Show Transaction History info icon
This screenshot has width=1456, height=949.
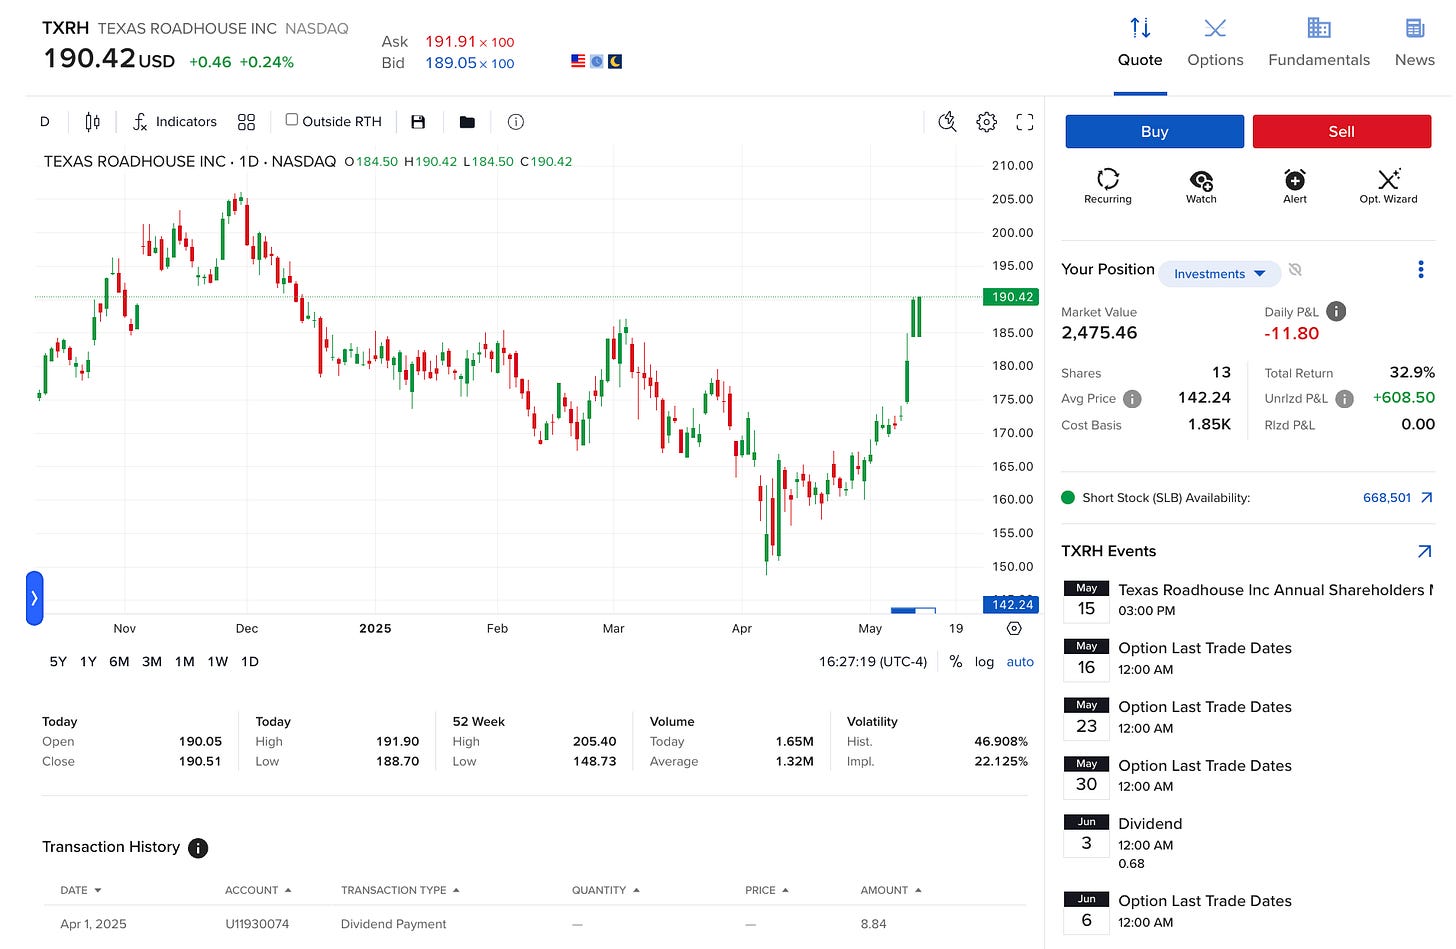[198, 848]
